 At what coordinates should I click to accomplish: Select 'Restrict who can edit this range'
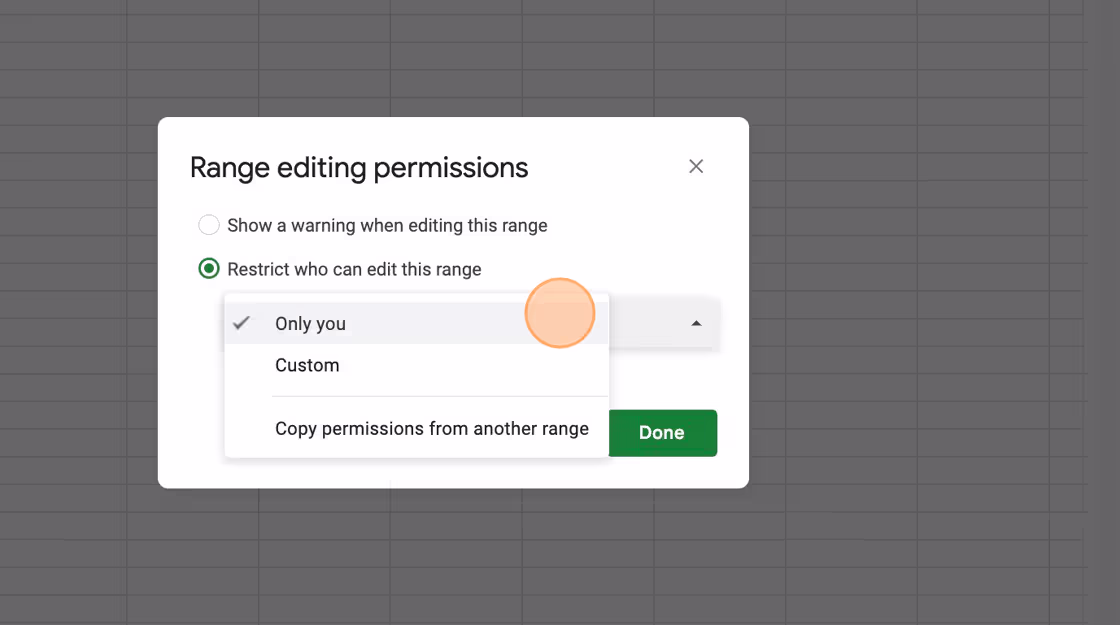pos(209,269)
